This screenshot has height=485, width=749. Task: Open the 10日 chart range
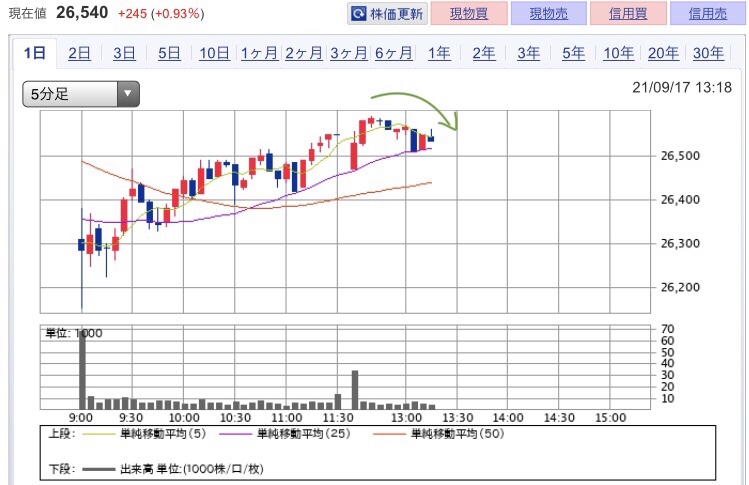click(214, 53)
